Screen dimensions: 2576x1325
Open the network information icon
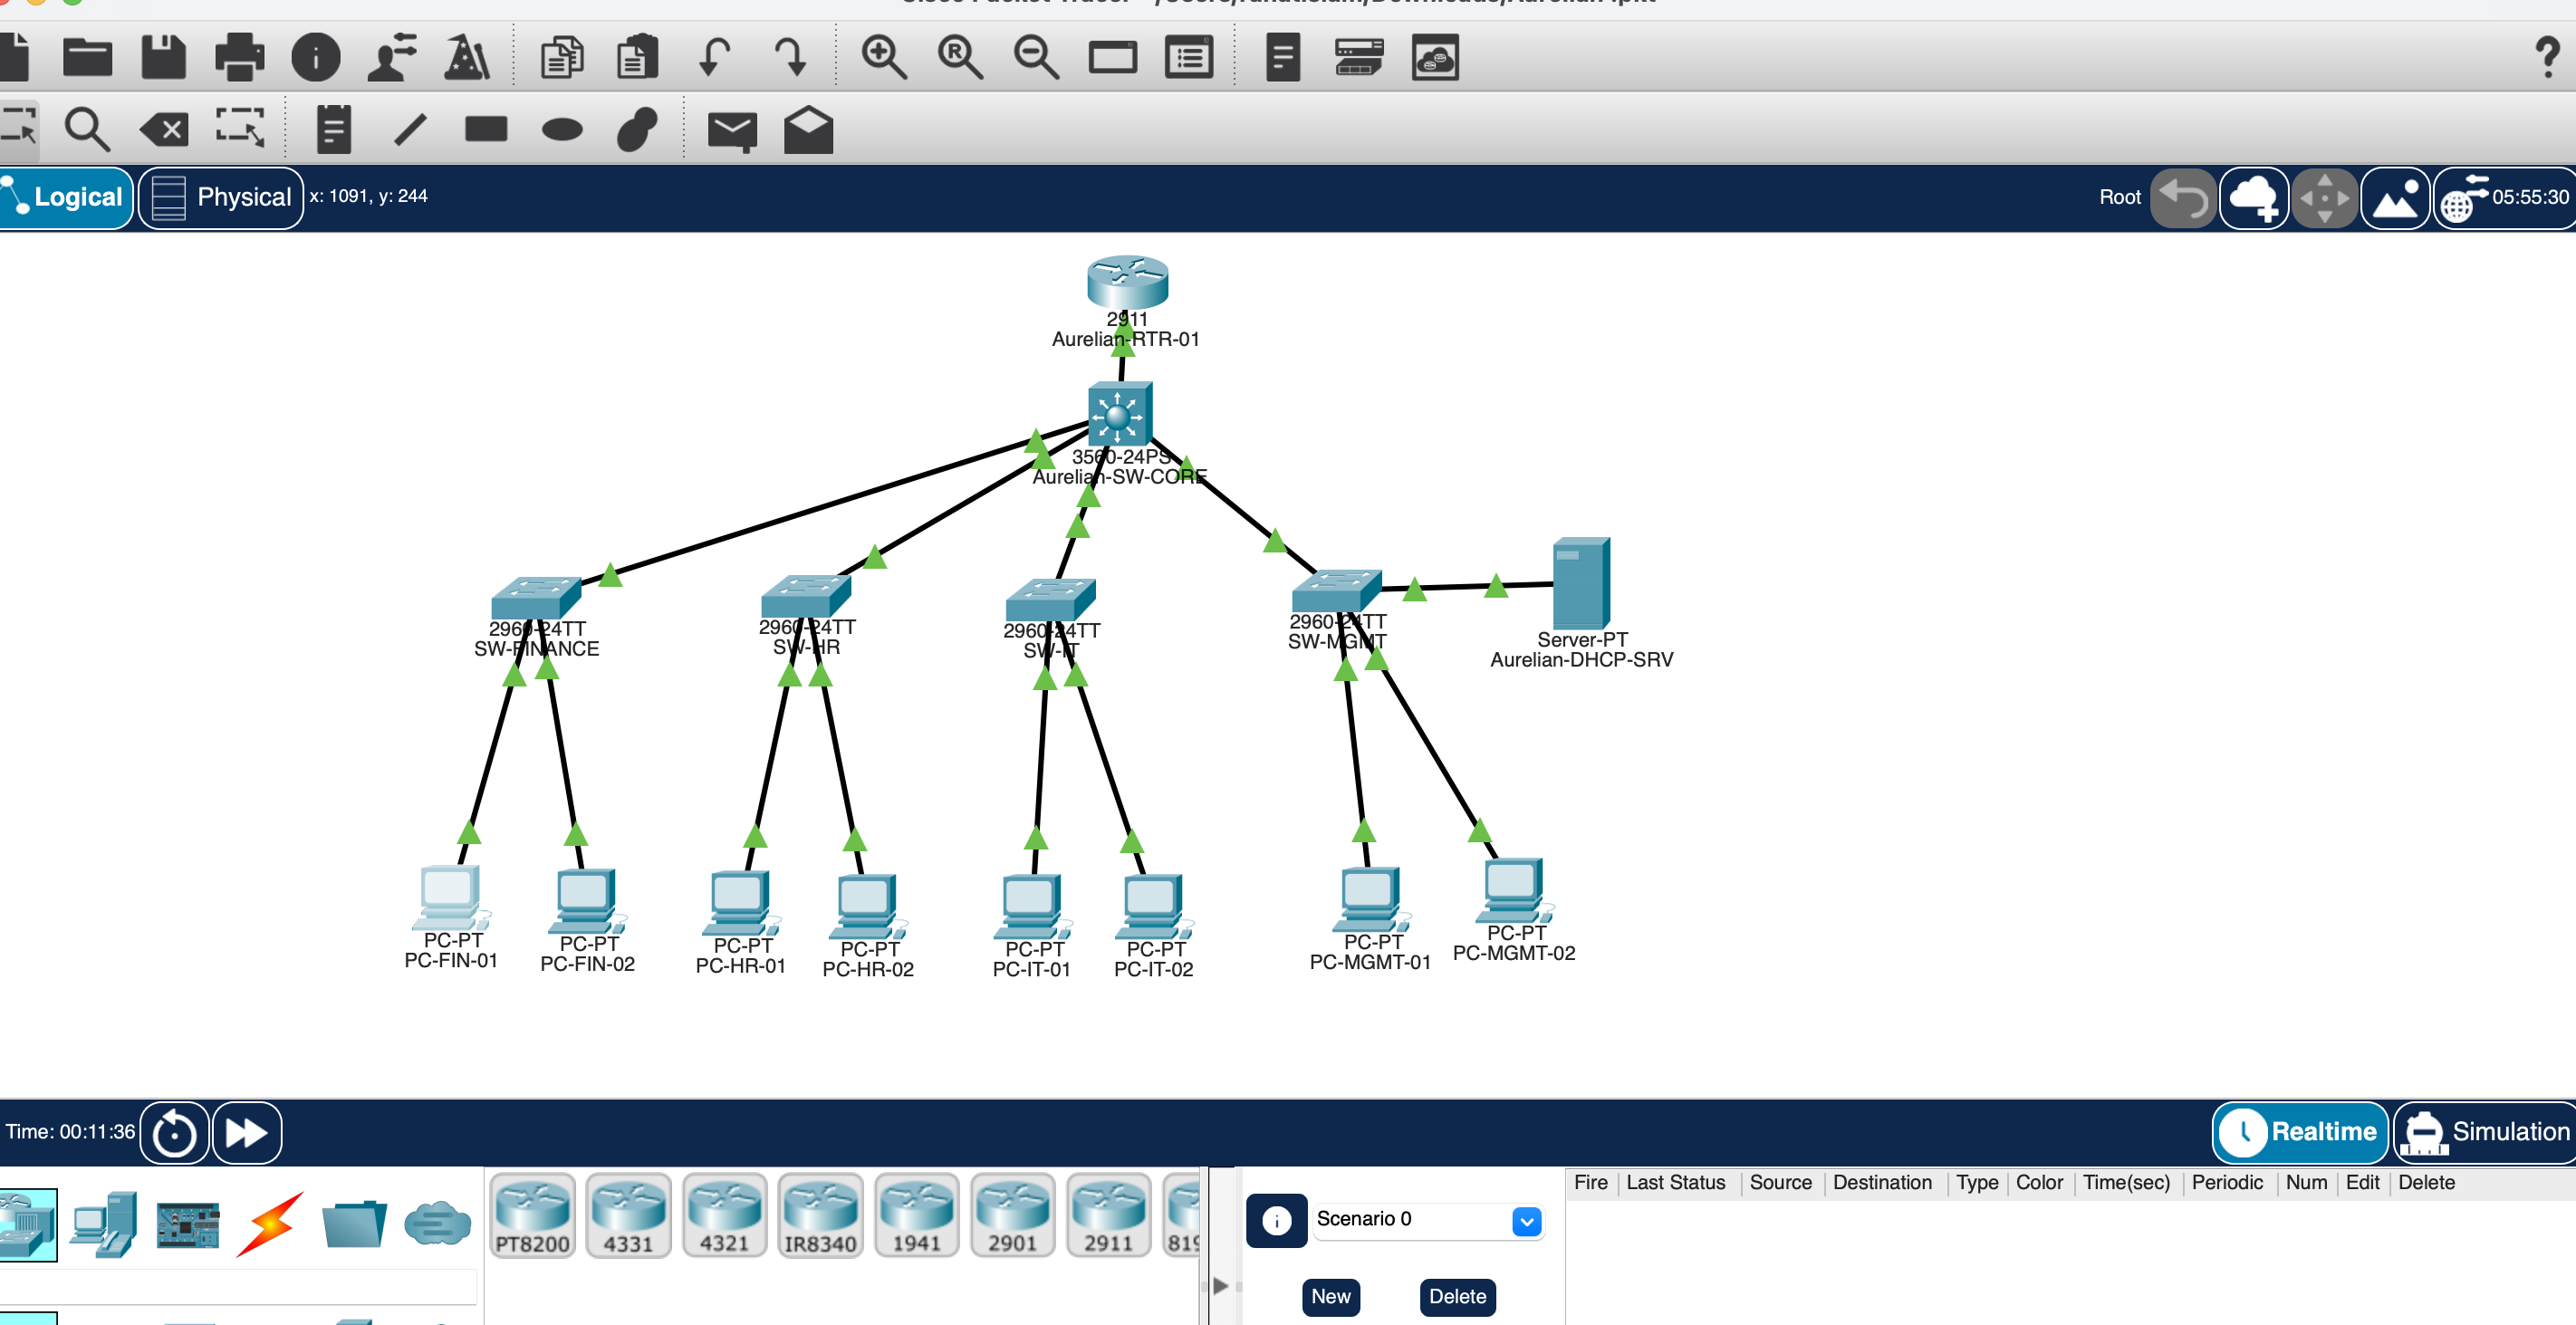coord(316,57)
